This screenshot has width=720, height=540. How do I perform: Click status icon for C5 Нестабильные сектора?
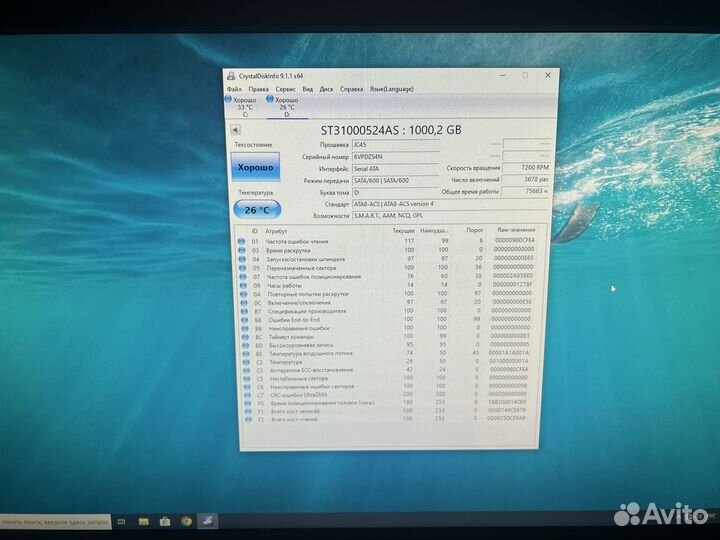coord(247,378)
